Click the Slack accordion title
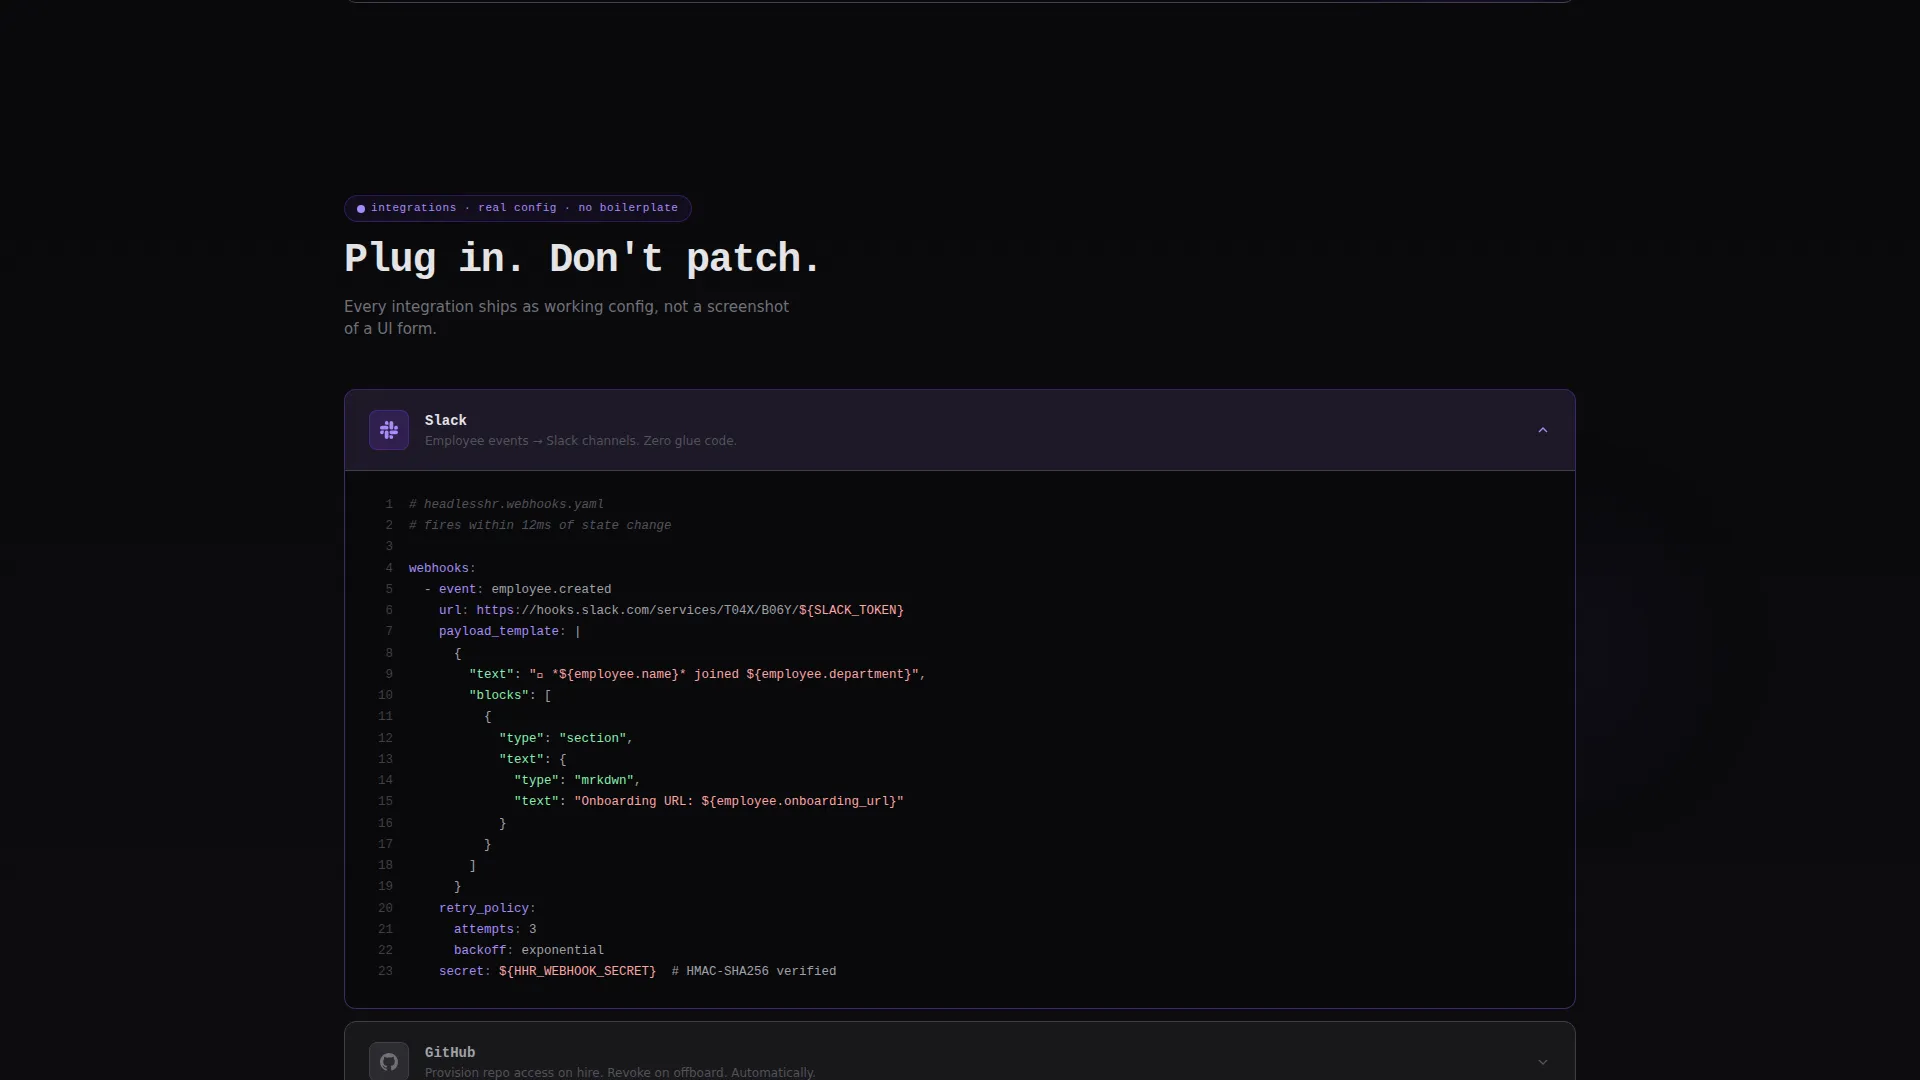 pos(446,420)
